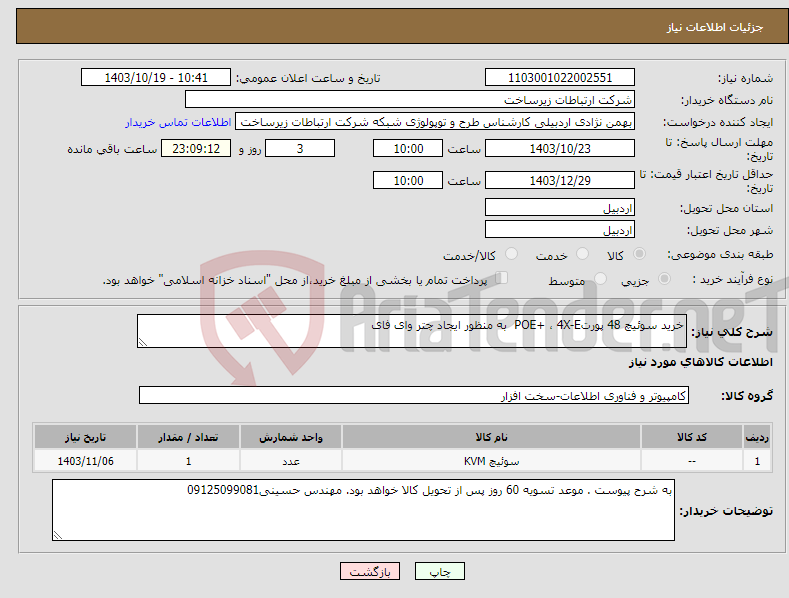Click the row number cell 1
789x598 pixels.
click(757, 461)
